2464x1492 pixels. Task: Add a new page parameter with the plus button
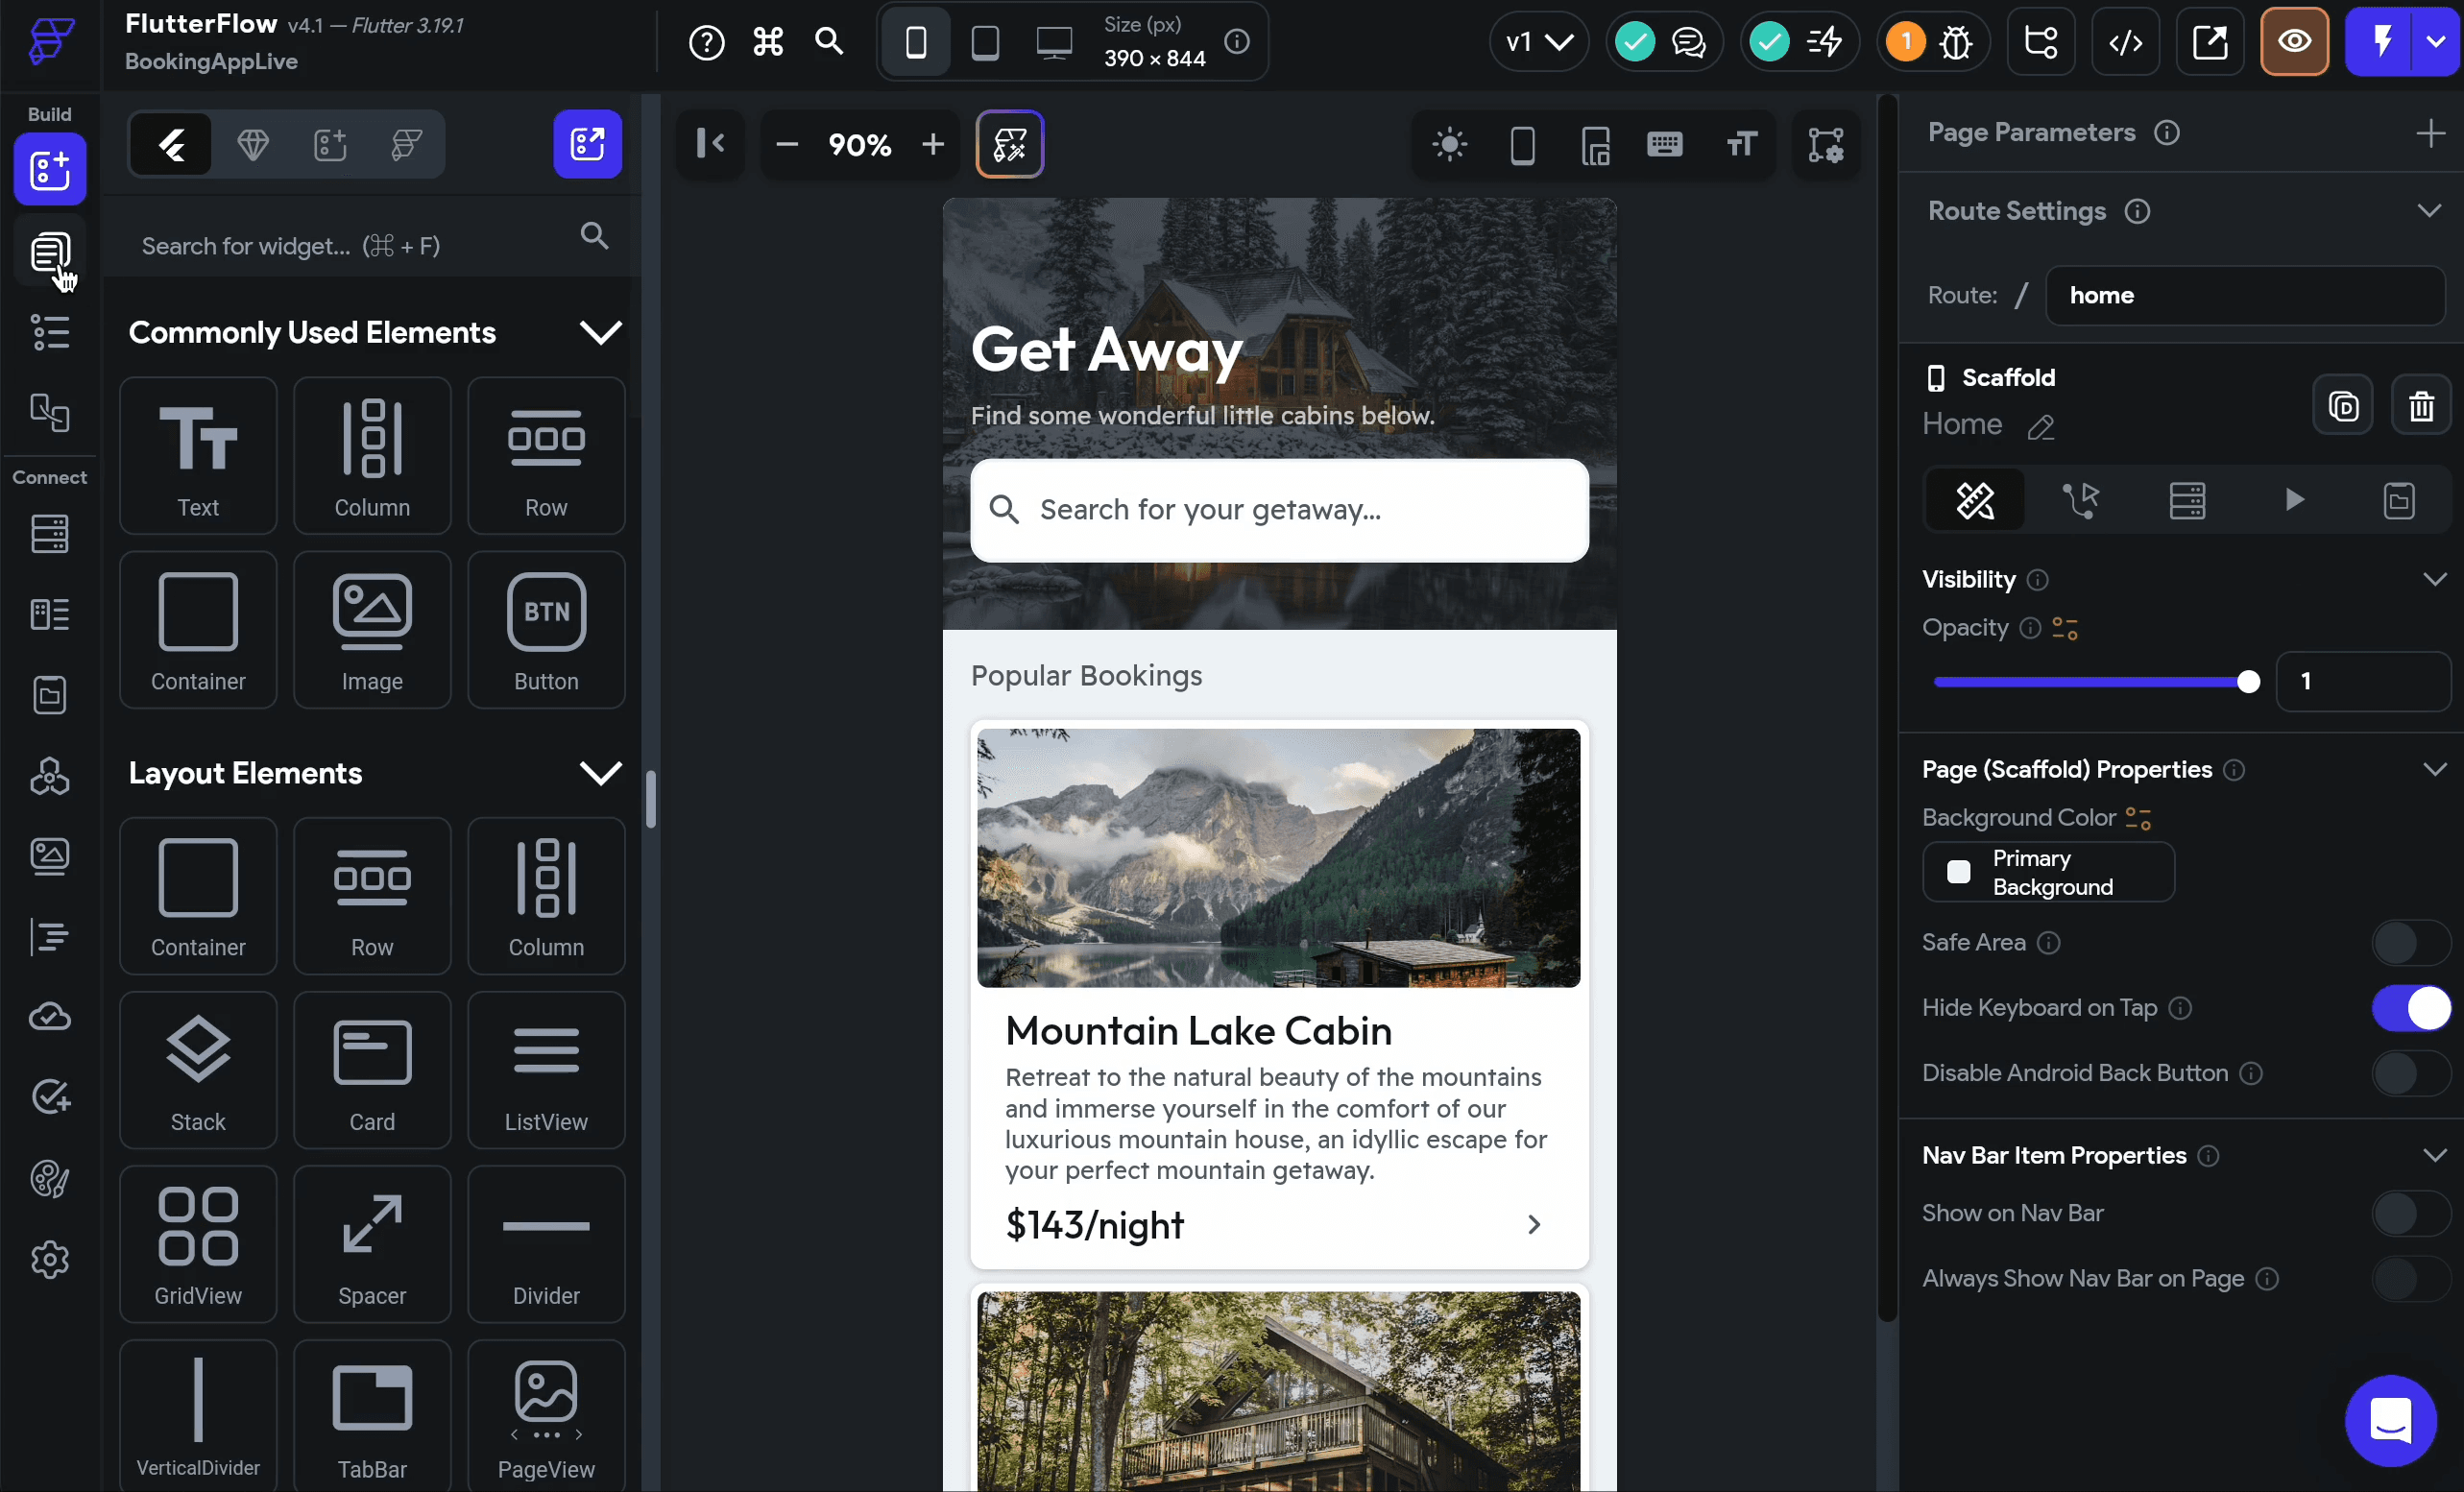[2432, 133]
